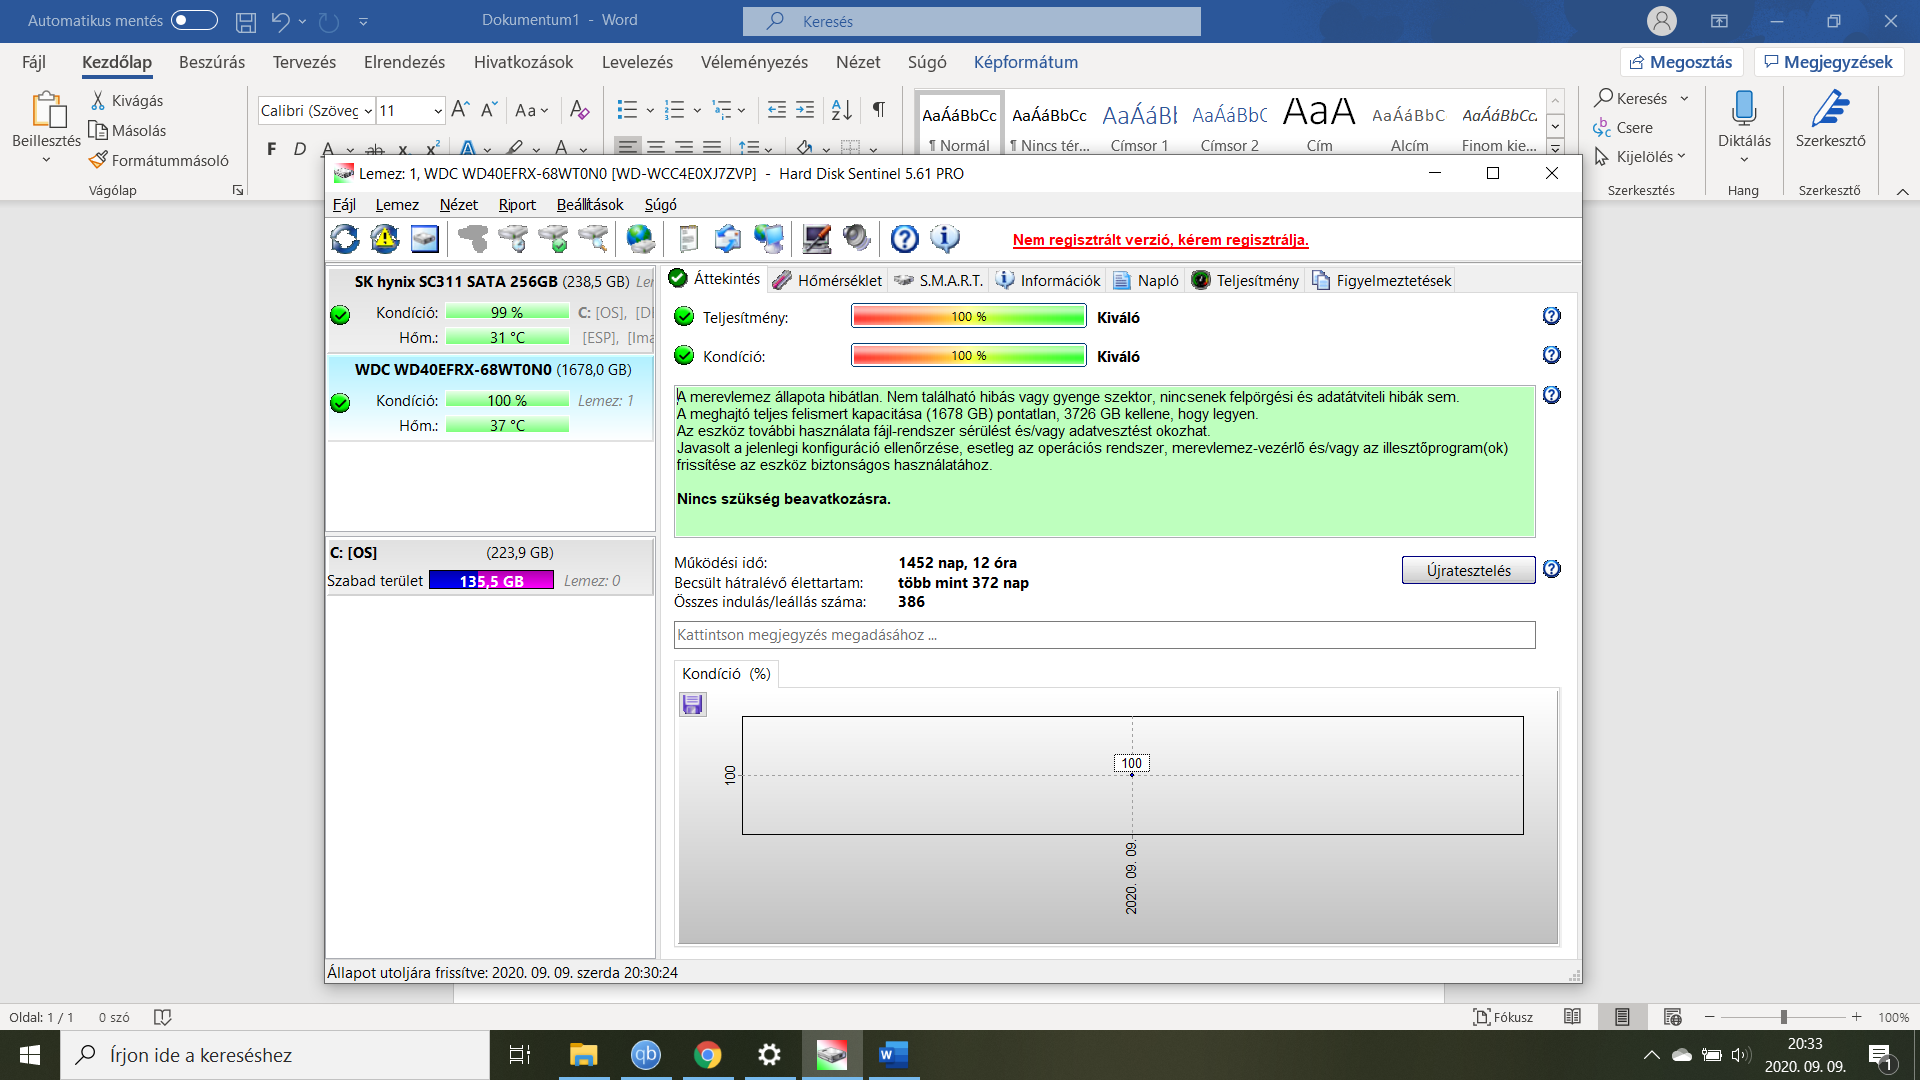This screenshot has width=1920, height=1080.
Task: Click Word's decrease indent icon
Action: pyautogui.click(x=777, y=110)
